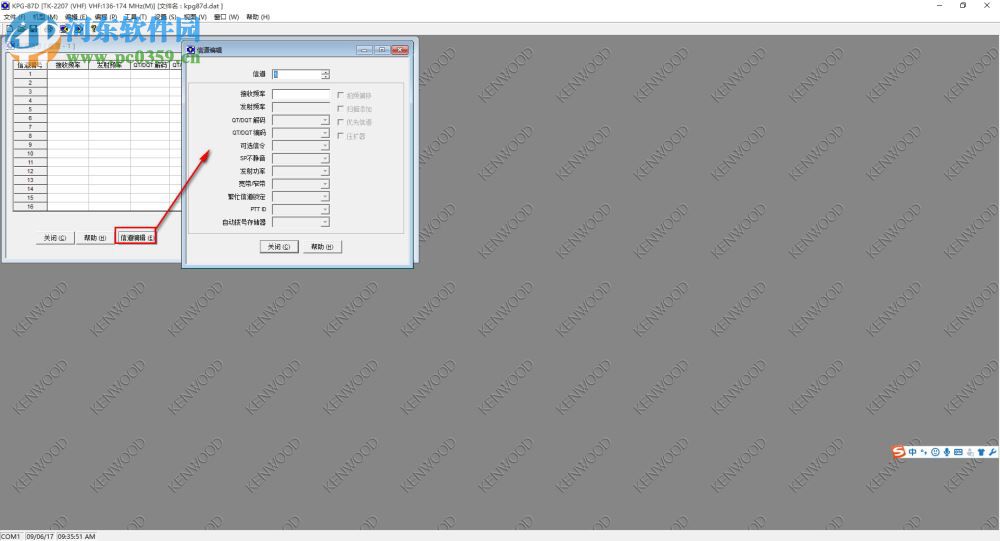The width and height of the screenshot is (1000, 541).
Task: Decrease 信道 number with spinner down arrow
Action: tap(325, 77)
